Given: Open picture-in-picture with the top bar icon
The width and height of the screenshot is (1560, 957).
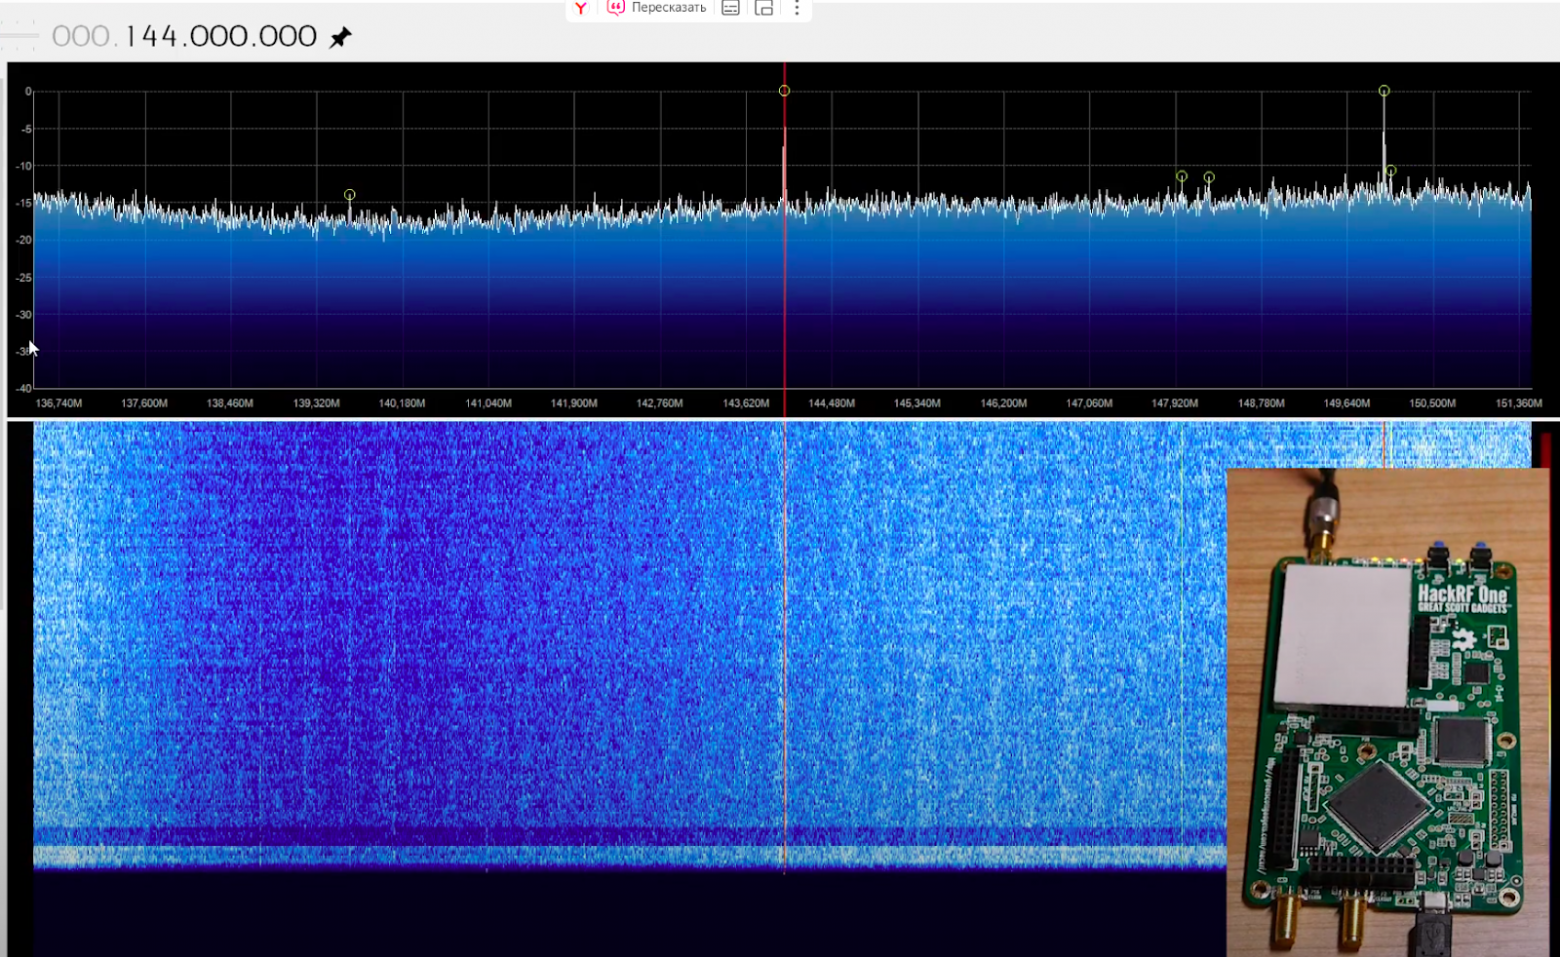Looking at the screenshot, I should coord(764,8).
